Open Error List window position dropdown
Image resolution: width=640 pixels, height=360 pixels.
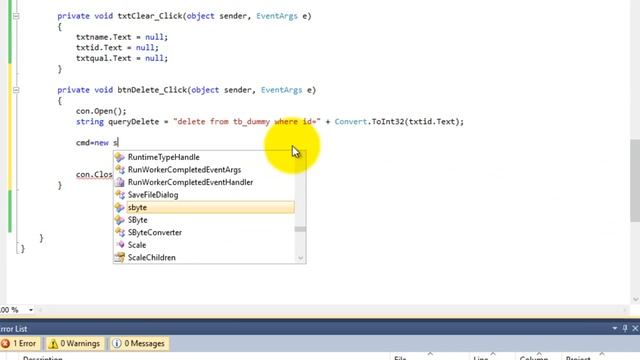coord(615,328)
